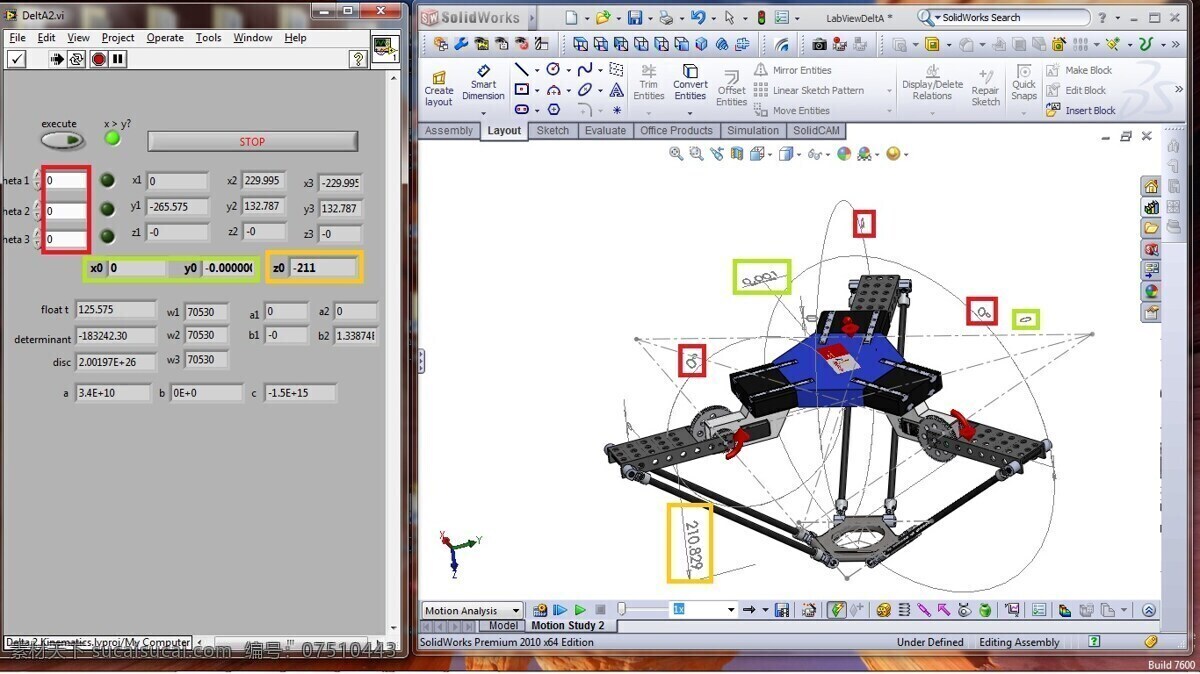
Task: Expand the SolidWorks Search options arrow
Action: pos(937,18)
